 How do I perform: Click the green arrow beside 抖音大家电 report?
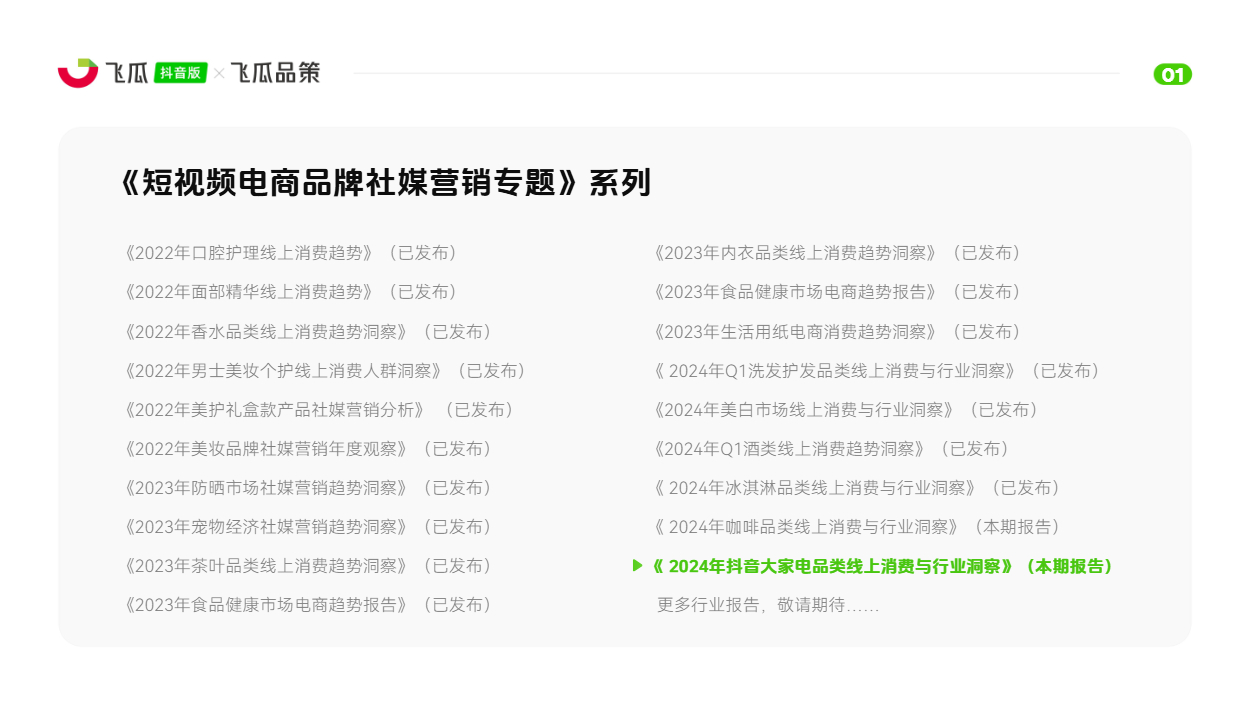pyautogui.click(x=638, y=566)
